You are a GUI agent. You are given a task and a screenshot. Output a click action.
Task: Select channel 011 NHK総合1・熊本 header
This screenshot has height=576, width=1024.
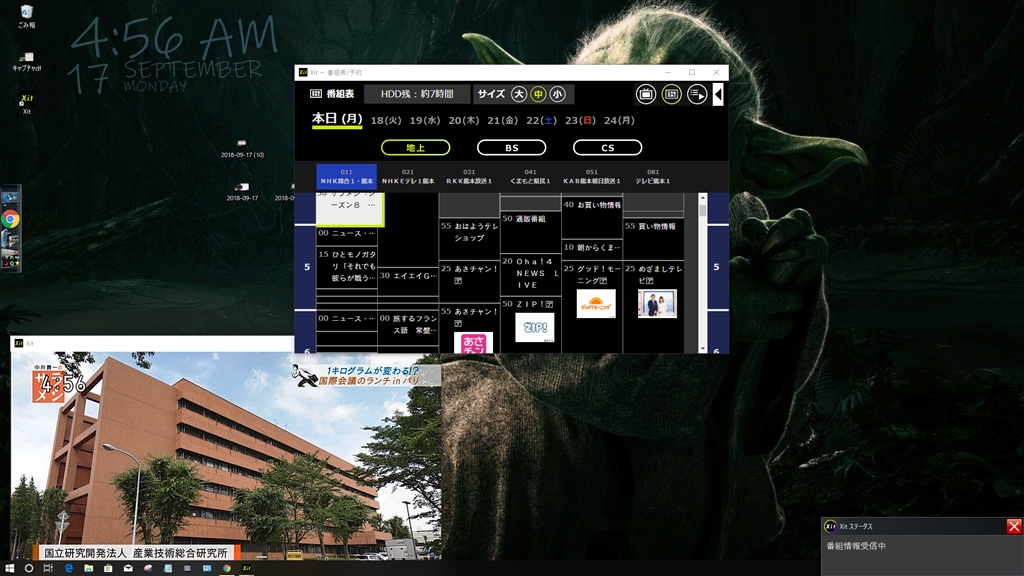tap(346, 176)
